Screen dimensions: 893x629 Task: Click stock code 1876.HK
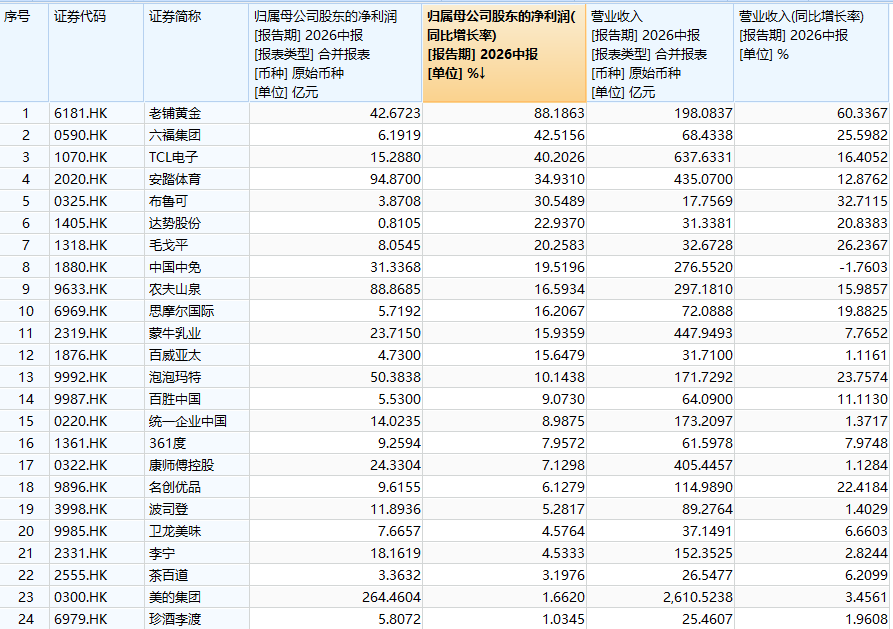[80, 356]
